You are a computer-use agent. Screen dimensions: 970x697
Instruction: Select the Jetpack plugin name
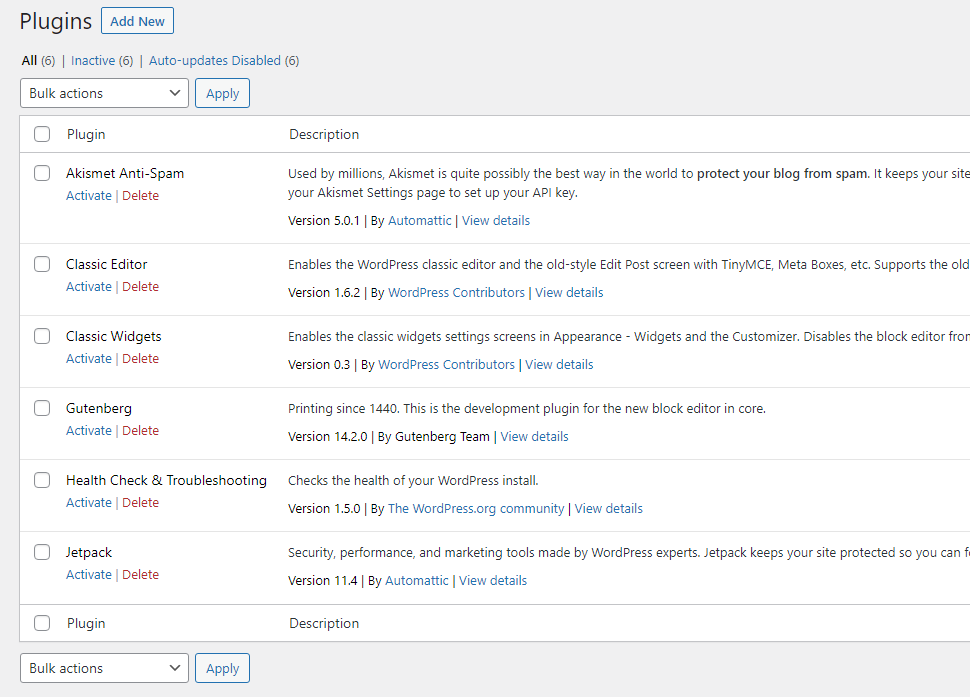click(88, 552)
